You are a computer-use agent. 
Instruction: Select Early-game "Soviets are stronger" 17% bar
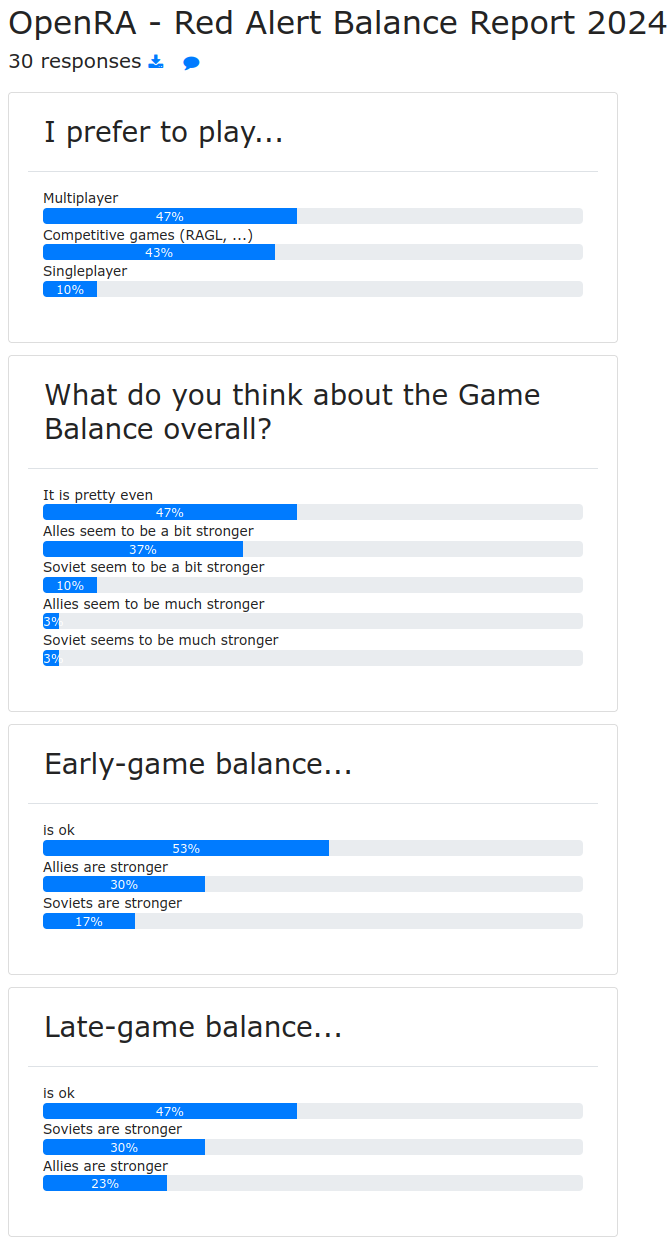click(x=89, y=921)
